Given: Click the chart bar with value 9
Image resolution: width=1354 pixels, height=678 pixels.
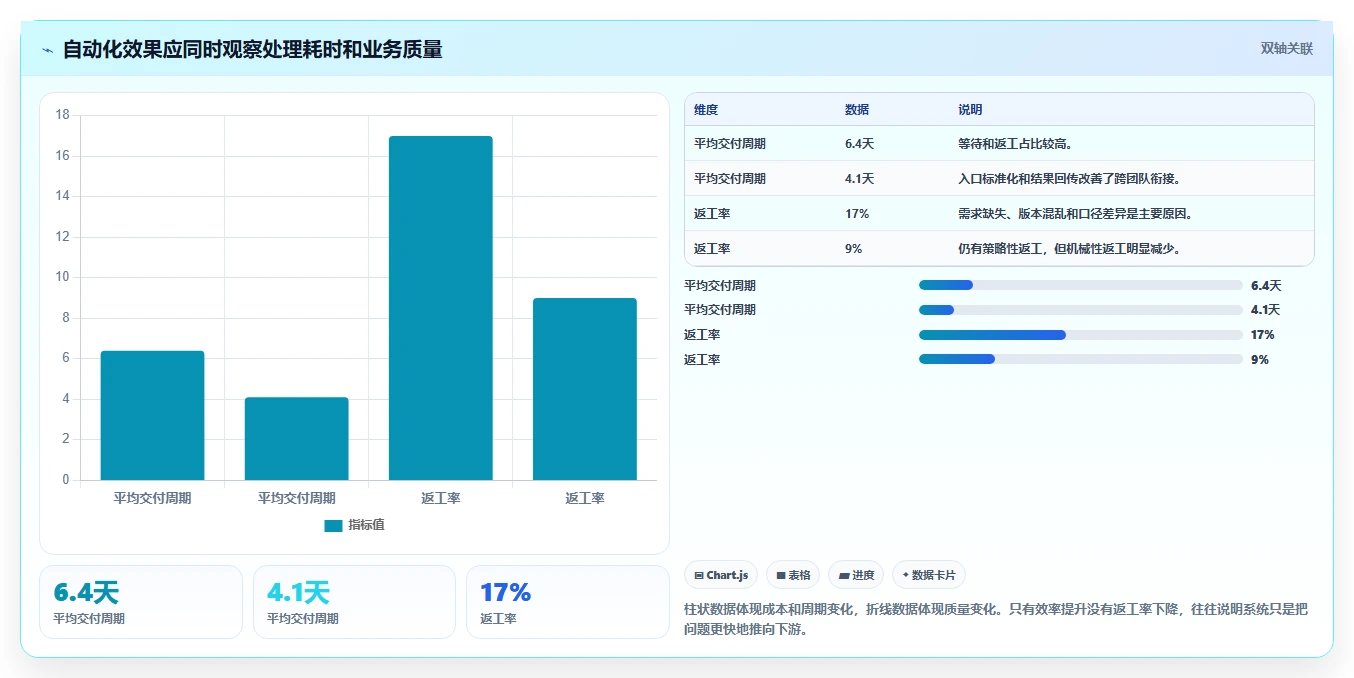Looking at the screenshot, I should click(585, 389).
